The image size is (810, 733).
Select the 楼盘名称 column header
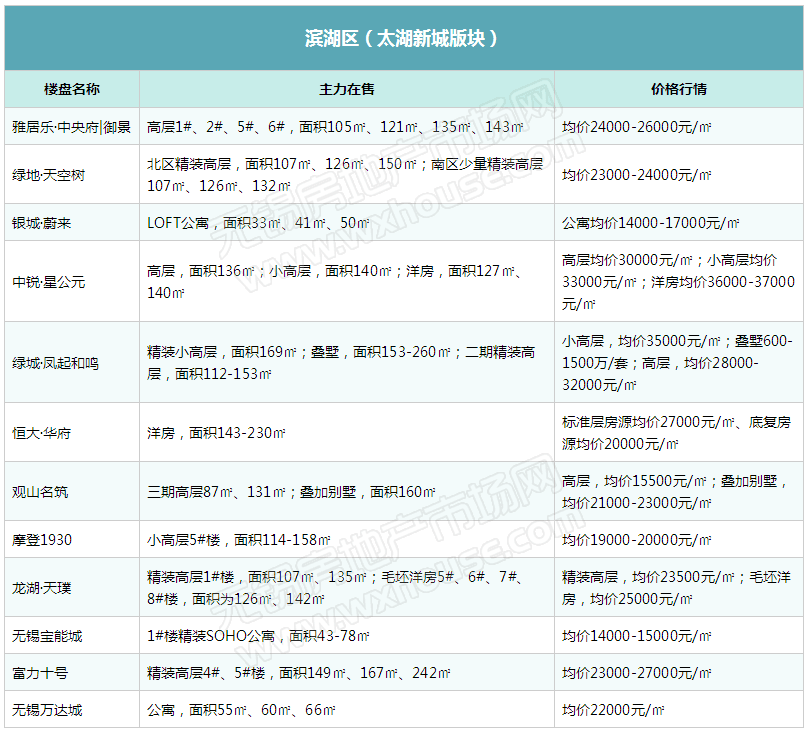[x=72, y=89]
